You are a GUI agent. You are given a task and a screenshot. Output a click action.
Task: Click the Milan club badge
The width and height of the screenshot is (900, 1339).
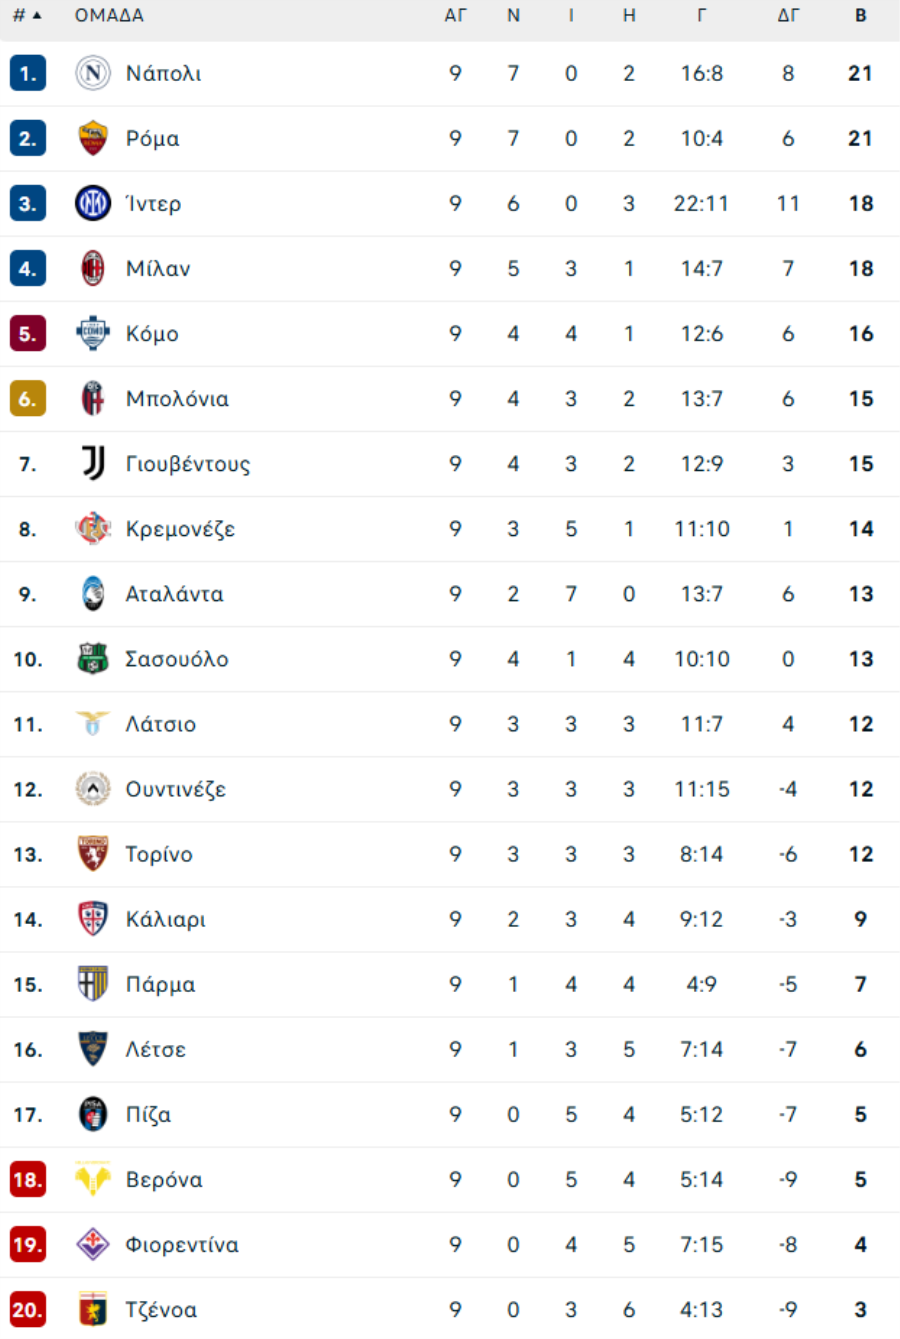click(93, 268)
